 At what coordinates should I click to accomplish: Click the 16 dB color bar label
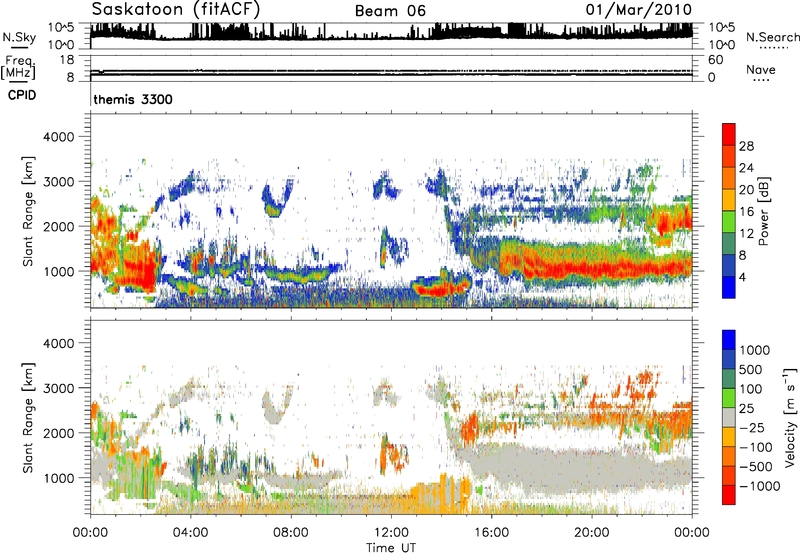(746, 212)
